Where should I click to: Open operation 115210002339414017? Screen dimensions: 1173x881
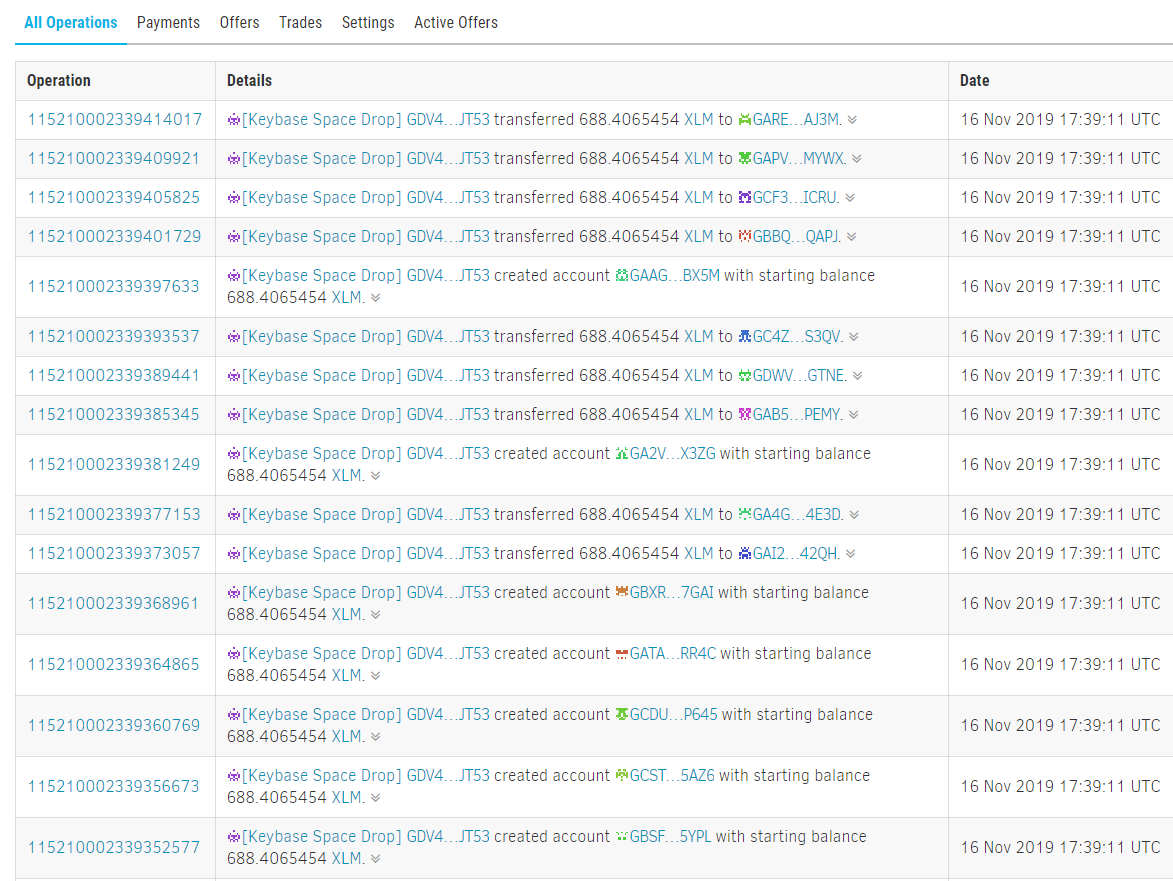pyautogui.click(x=114, y=120)
